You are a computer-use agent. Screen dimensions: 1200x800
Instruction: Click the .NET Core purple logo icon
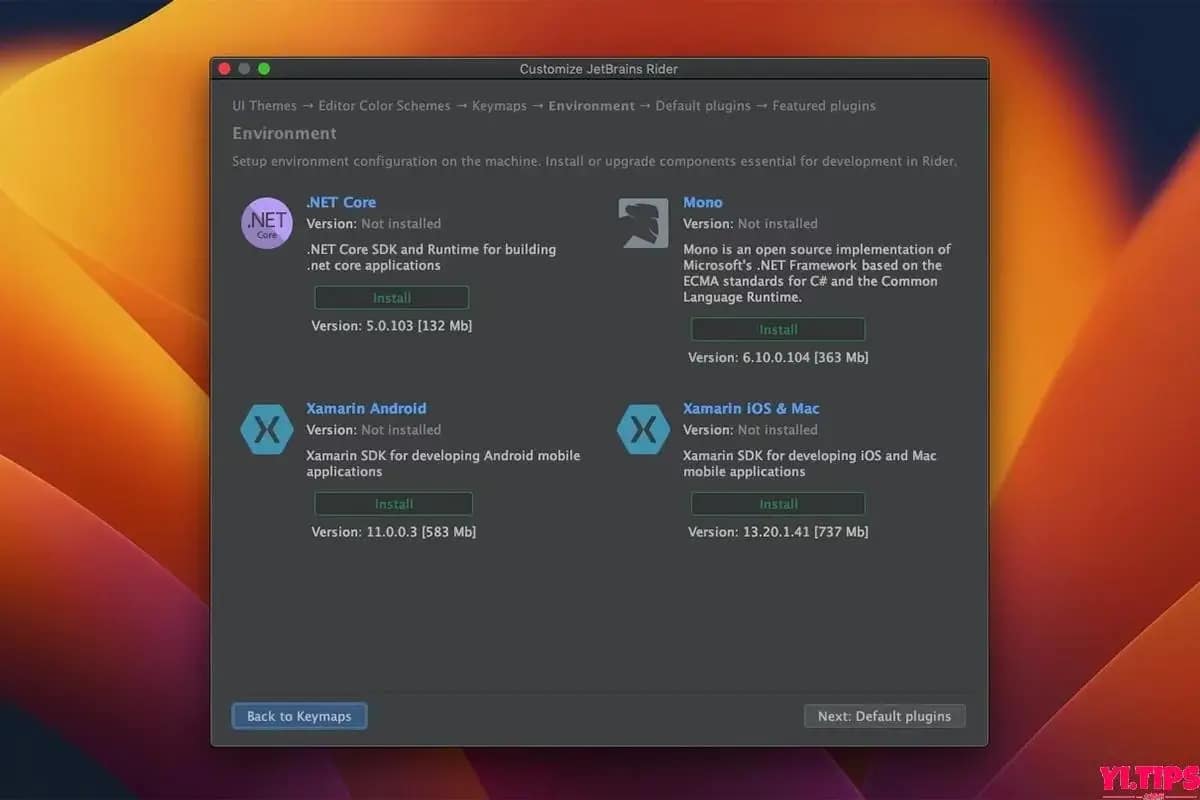[x=266, y=222]
